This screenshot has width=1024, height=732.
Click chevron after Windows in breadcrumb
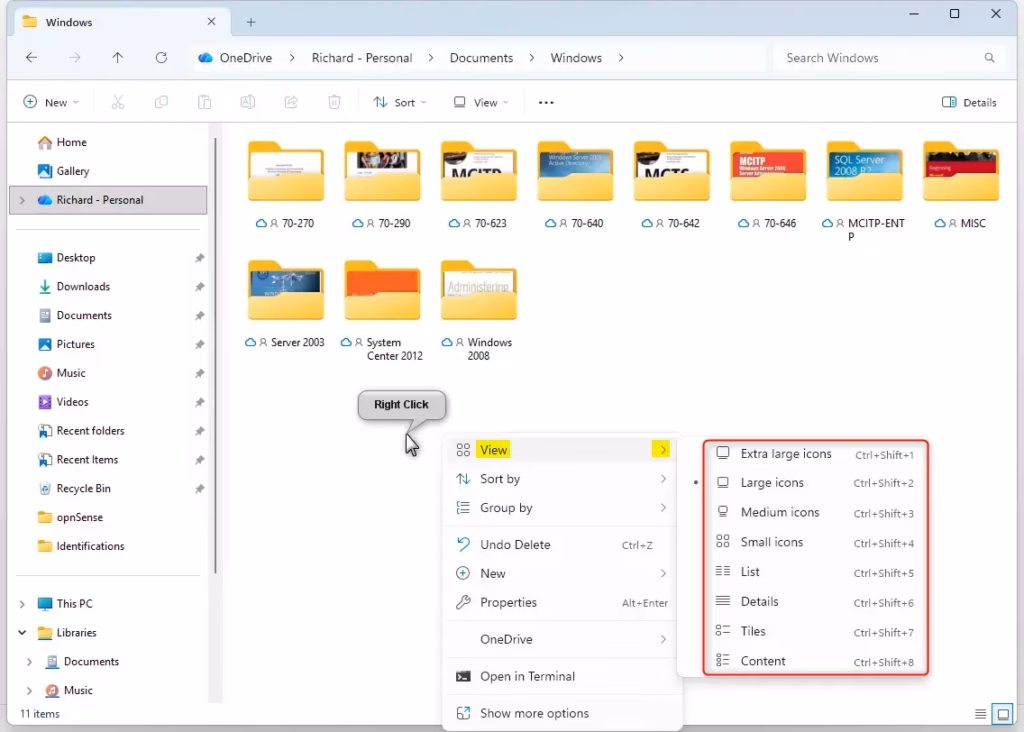coord(621,57)
